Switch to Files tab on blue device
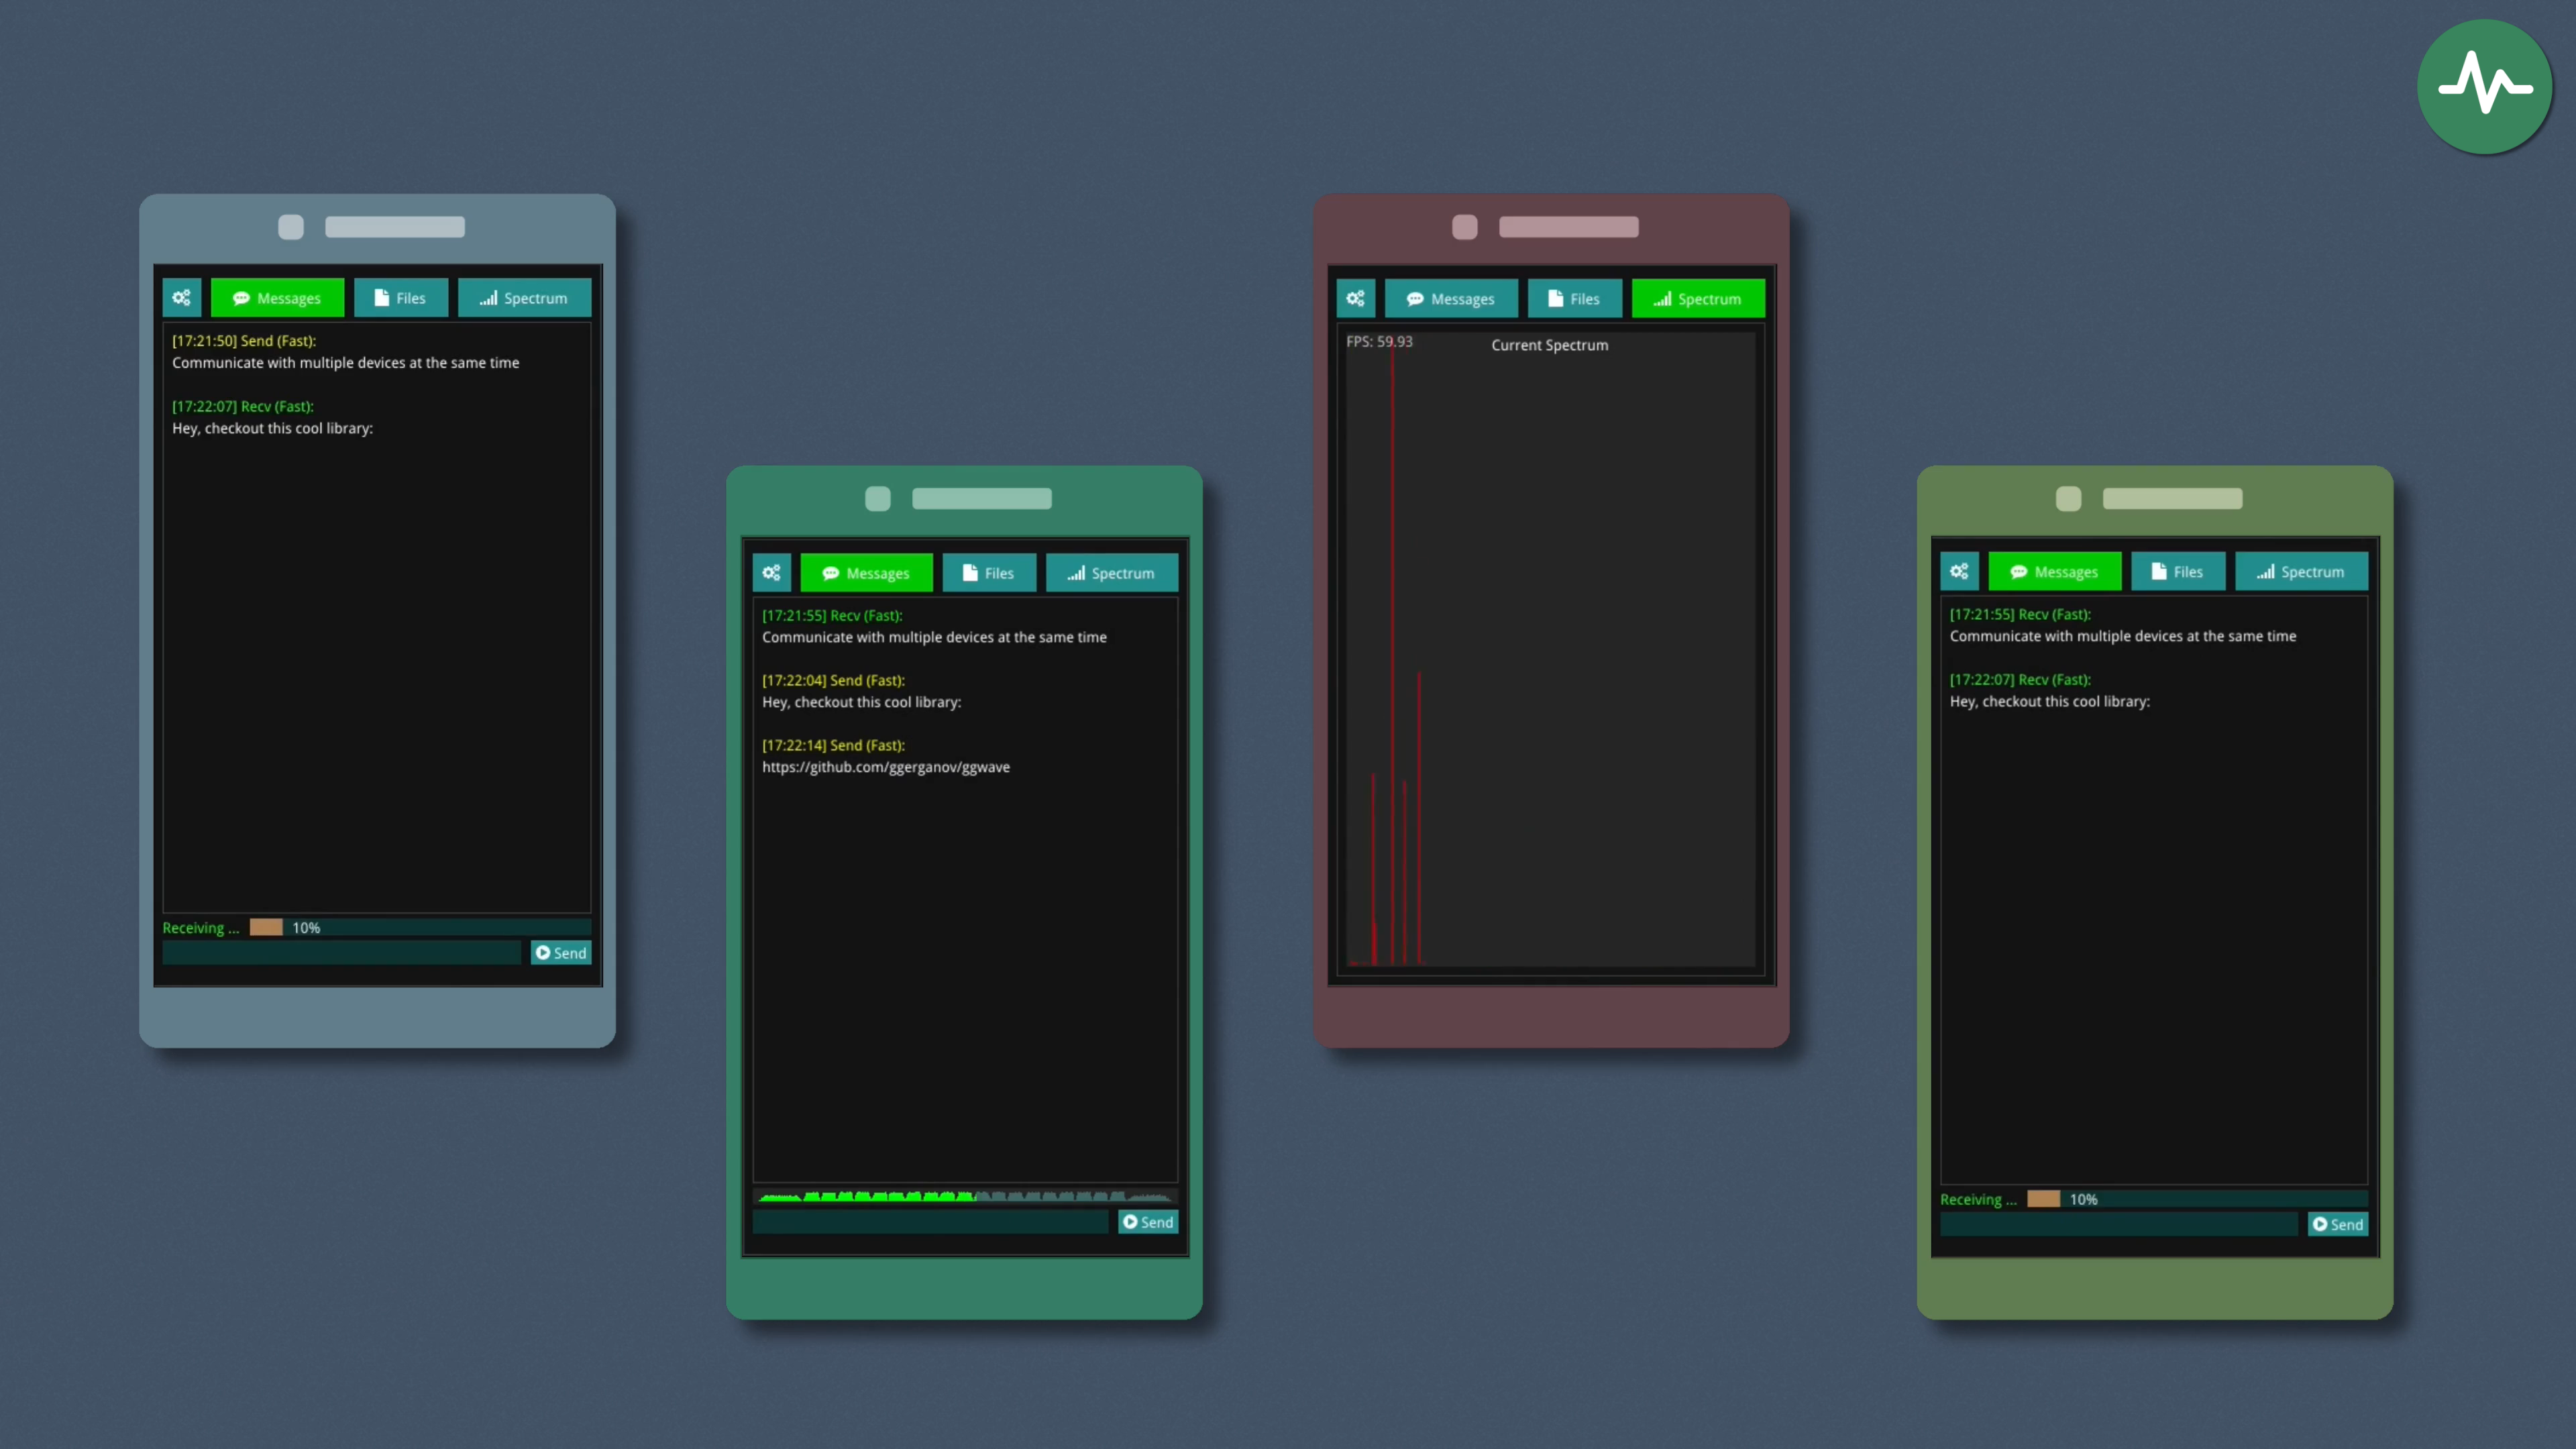Image resolution: width=2576 pixels, height=1449 pixels. point(400,298)
